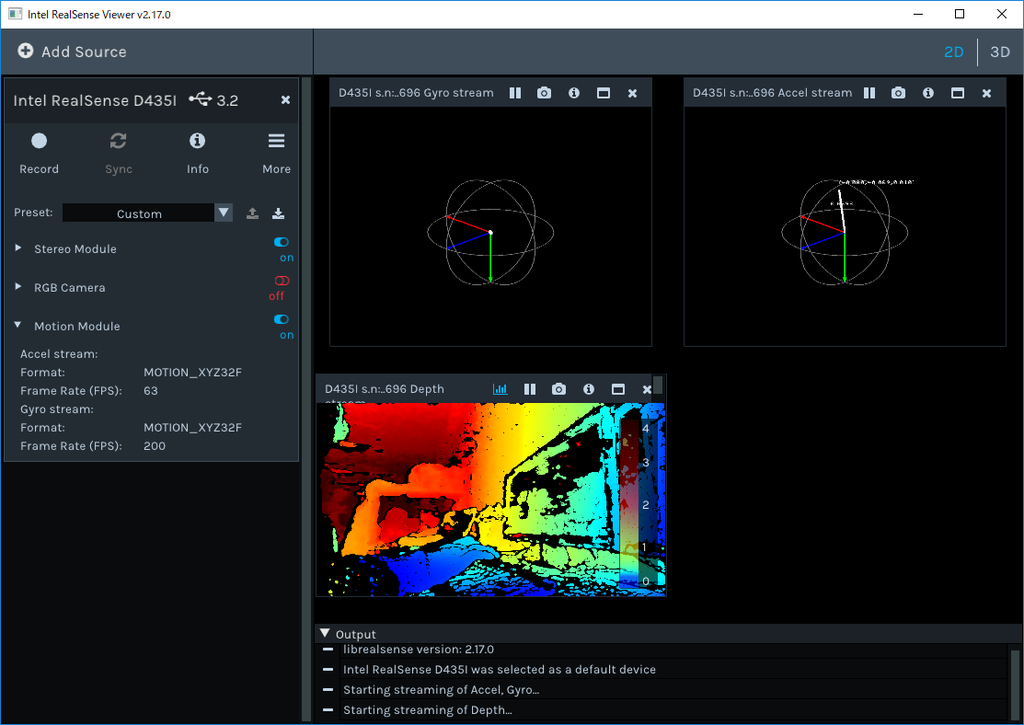1024x725 pixels.
Task: Pause the Depth stream
Action: coord(530,389)
